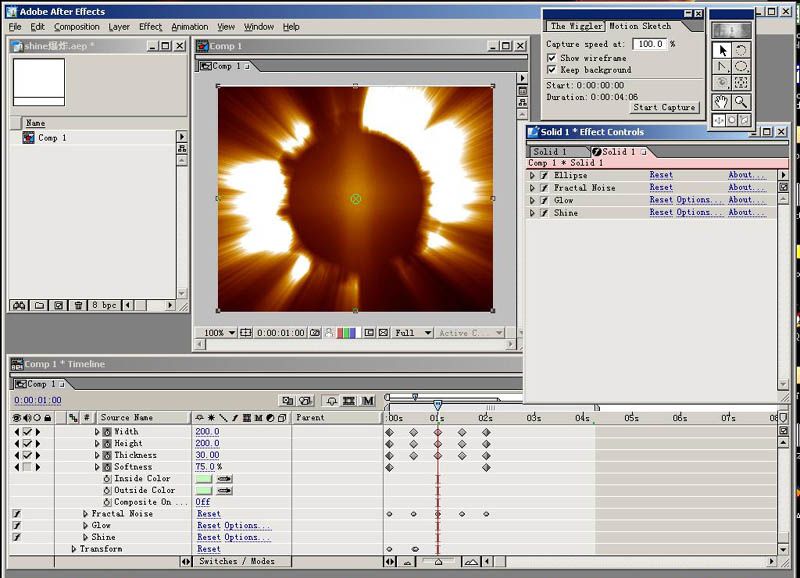Screen dimensions: 800x578
Task: Open the 100% magnification dropdown
Action: pyautogui.click(x=219, y=333)
